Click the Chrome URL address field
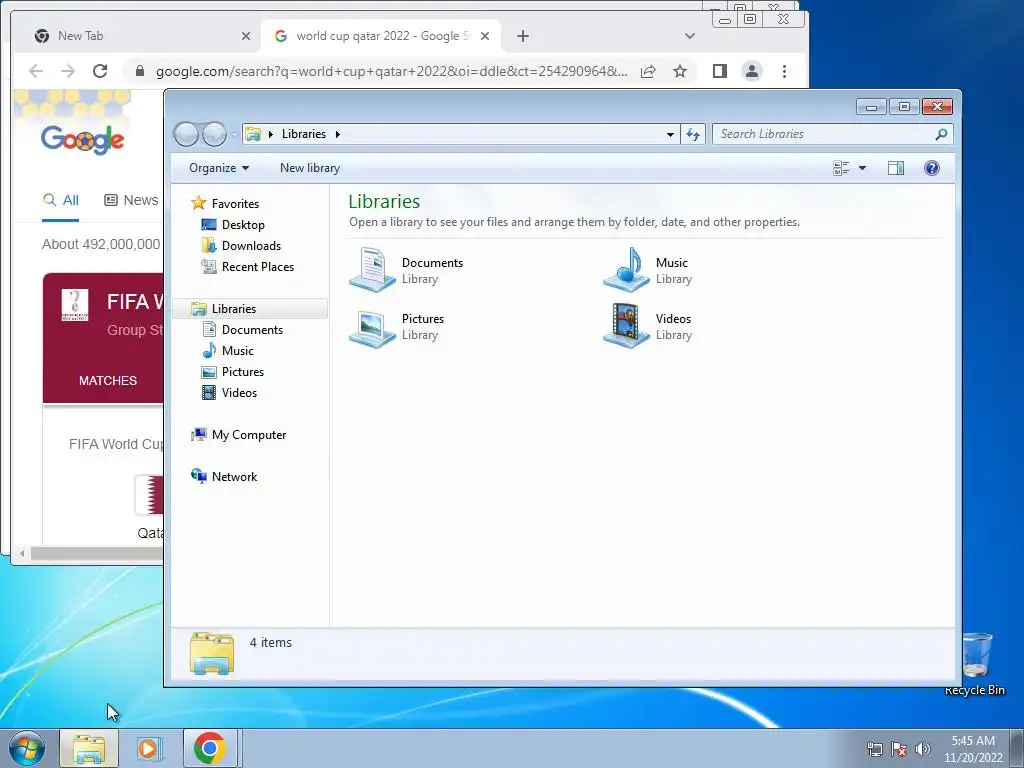This screenshot has width=1024, height=768. pos(391,71)
